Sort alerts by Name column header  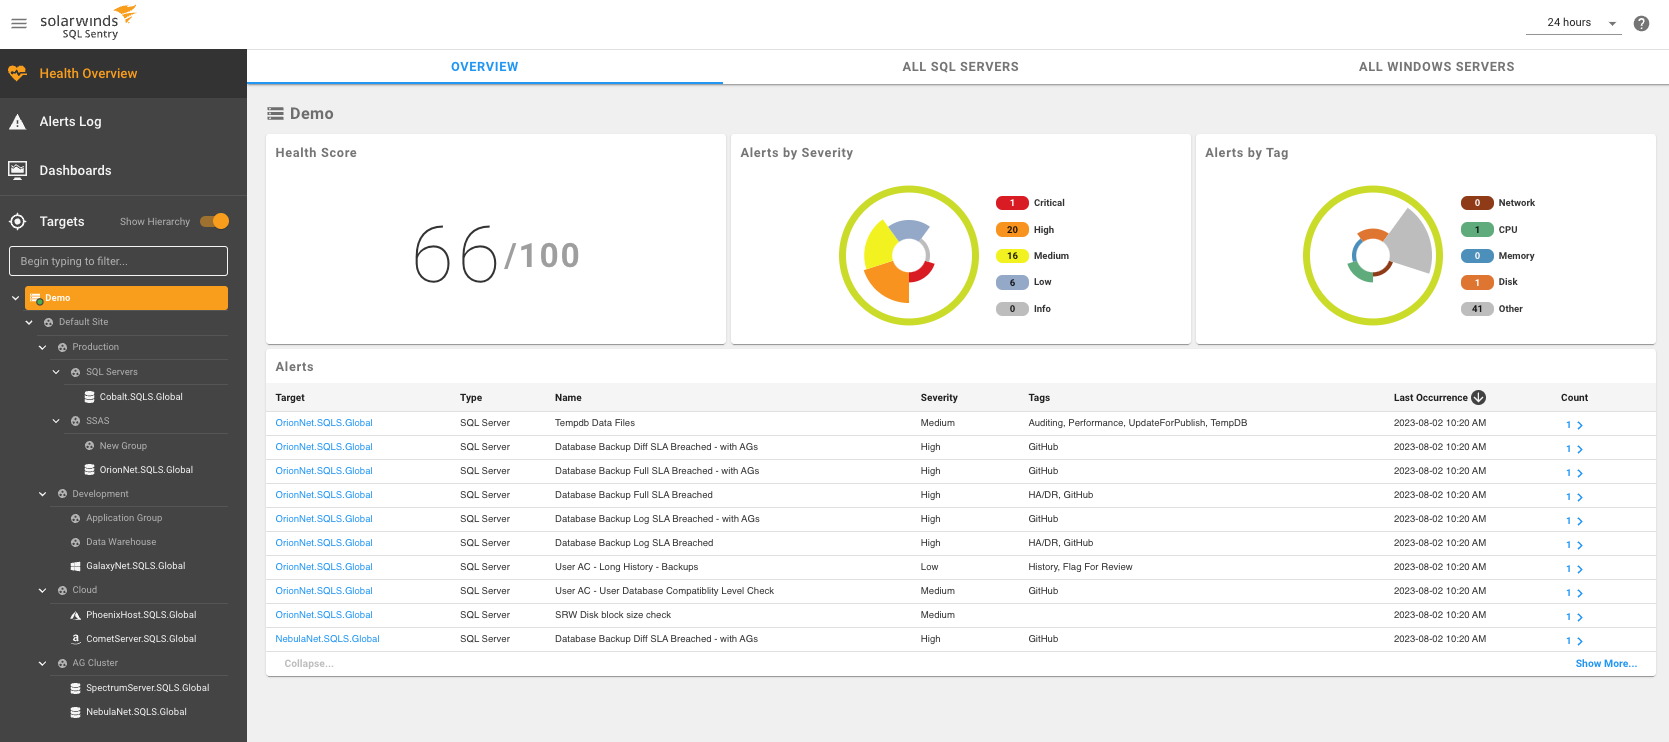pos(568,398)
